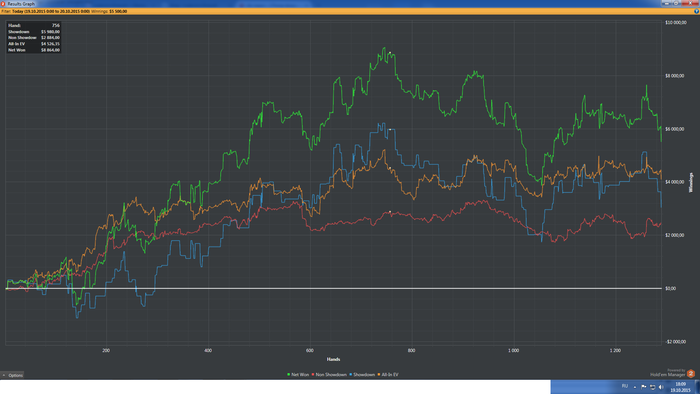The width and height of the screenshot is (700, 394).
Task: Click the $10 000,00 y-axis label
Action: 676,22
